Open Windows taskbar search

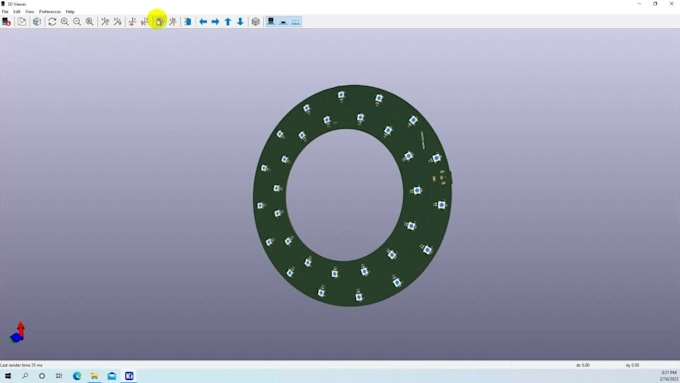[25, 376]
